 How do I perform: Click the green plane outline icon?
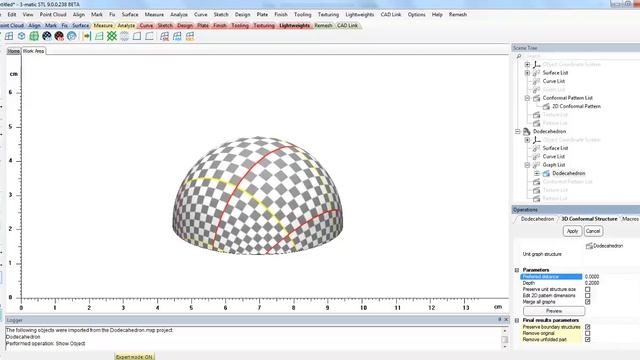pyautogui.click(x=99, y=36)
